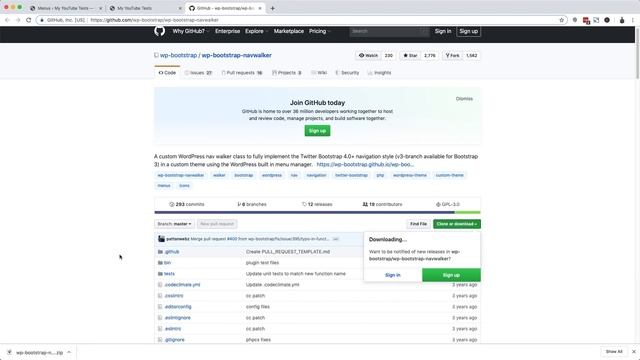Screen dimensions: 640x360
Task: Click Sign up in the Downloading popup
Action: coord(451,275)
